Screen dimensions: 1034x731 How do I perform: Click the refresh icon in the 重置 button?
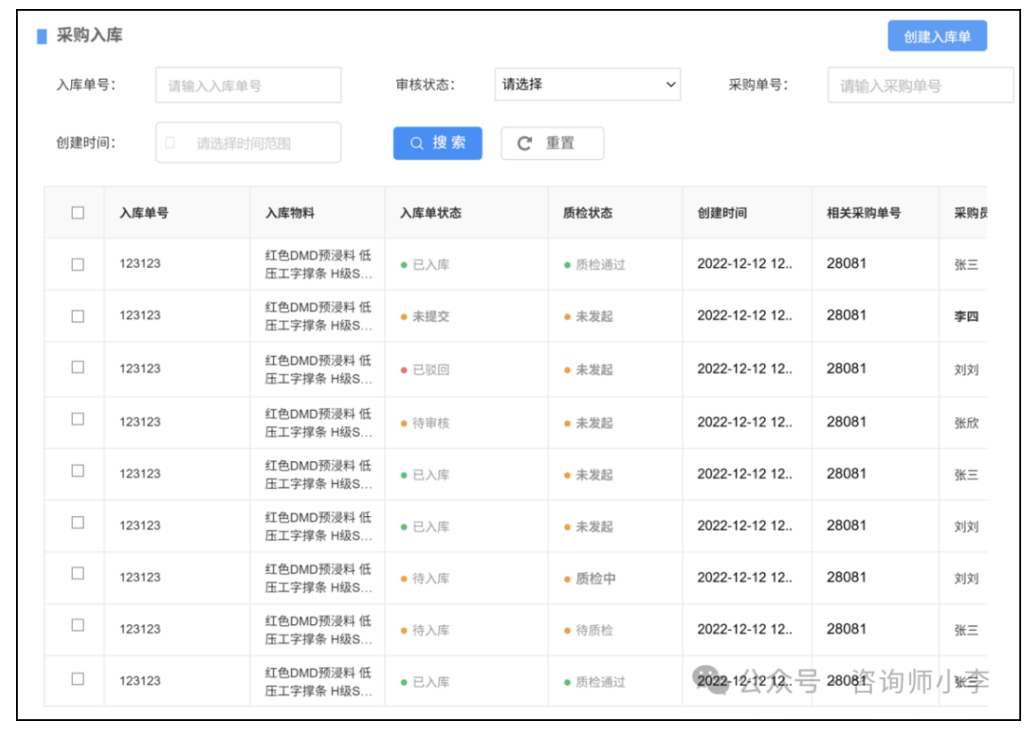click(x=524, y=144)
